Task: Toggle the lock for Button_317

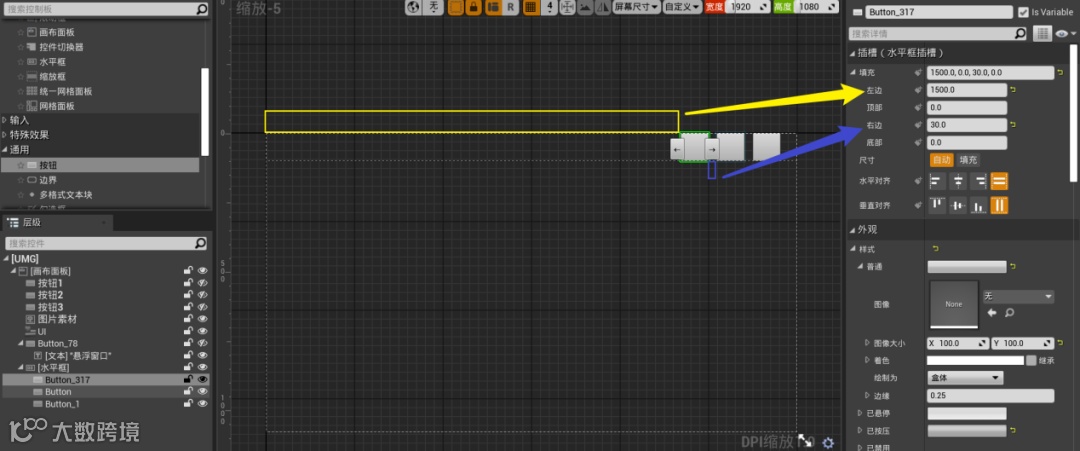Action: pyautogui.click(x=187, y=379)
